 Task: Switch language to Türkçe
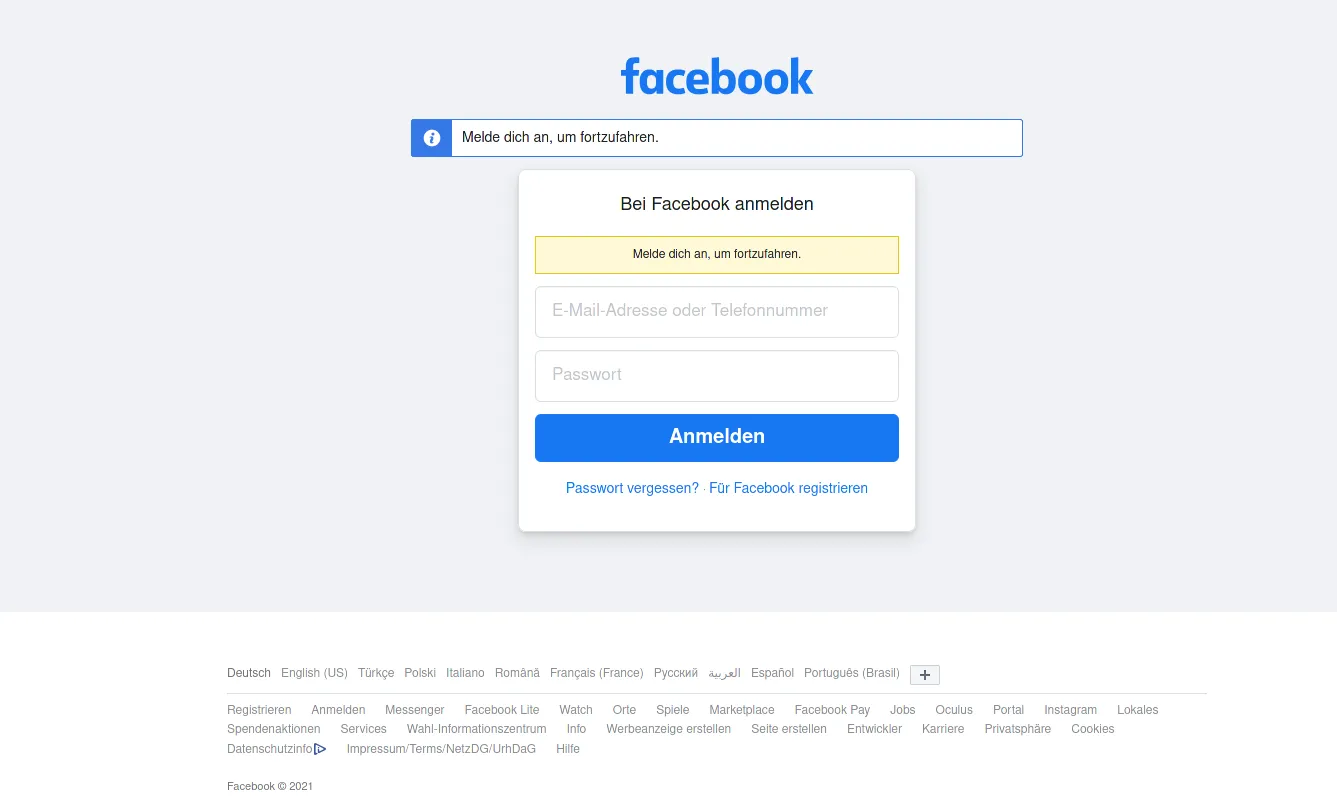click(x=376, y=673)
